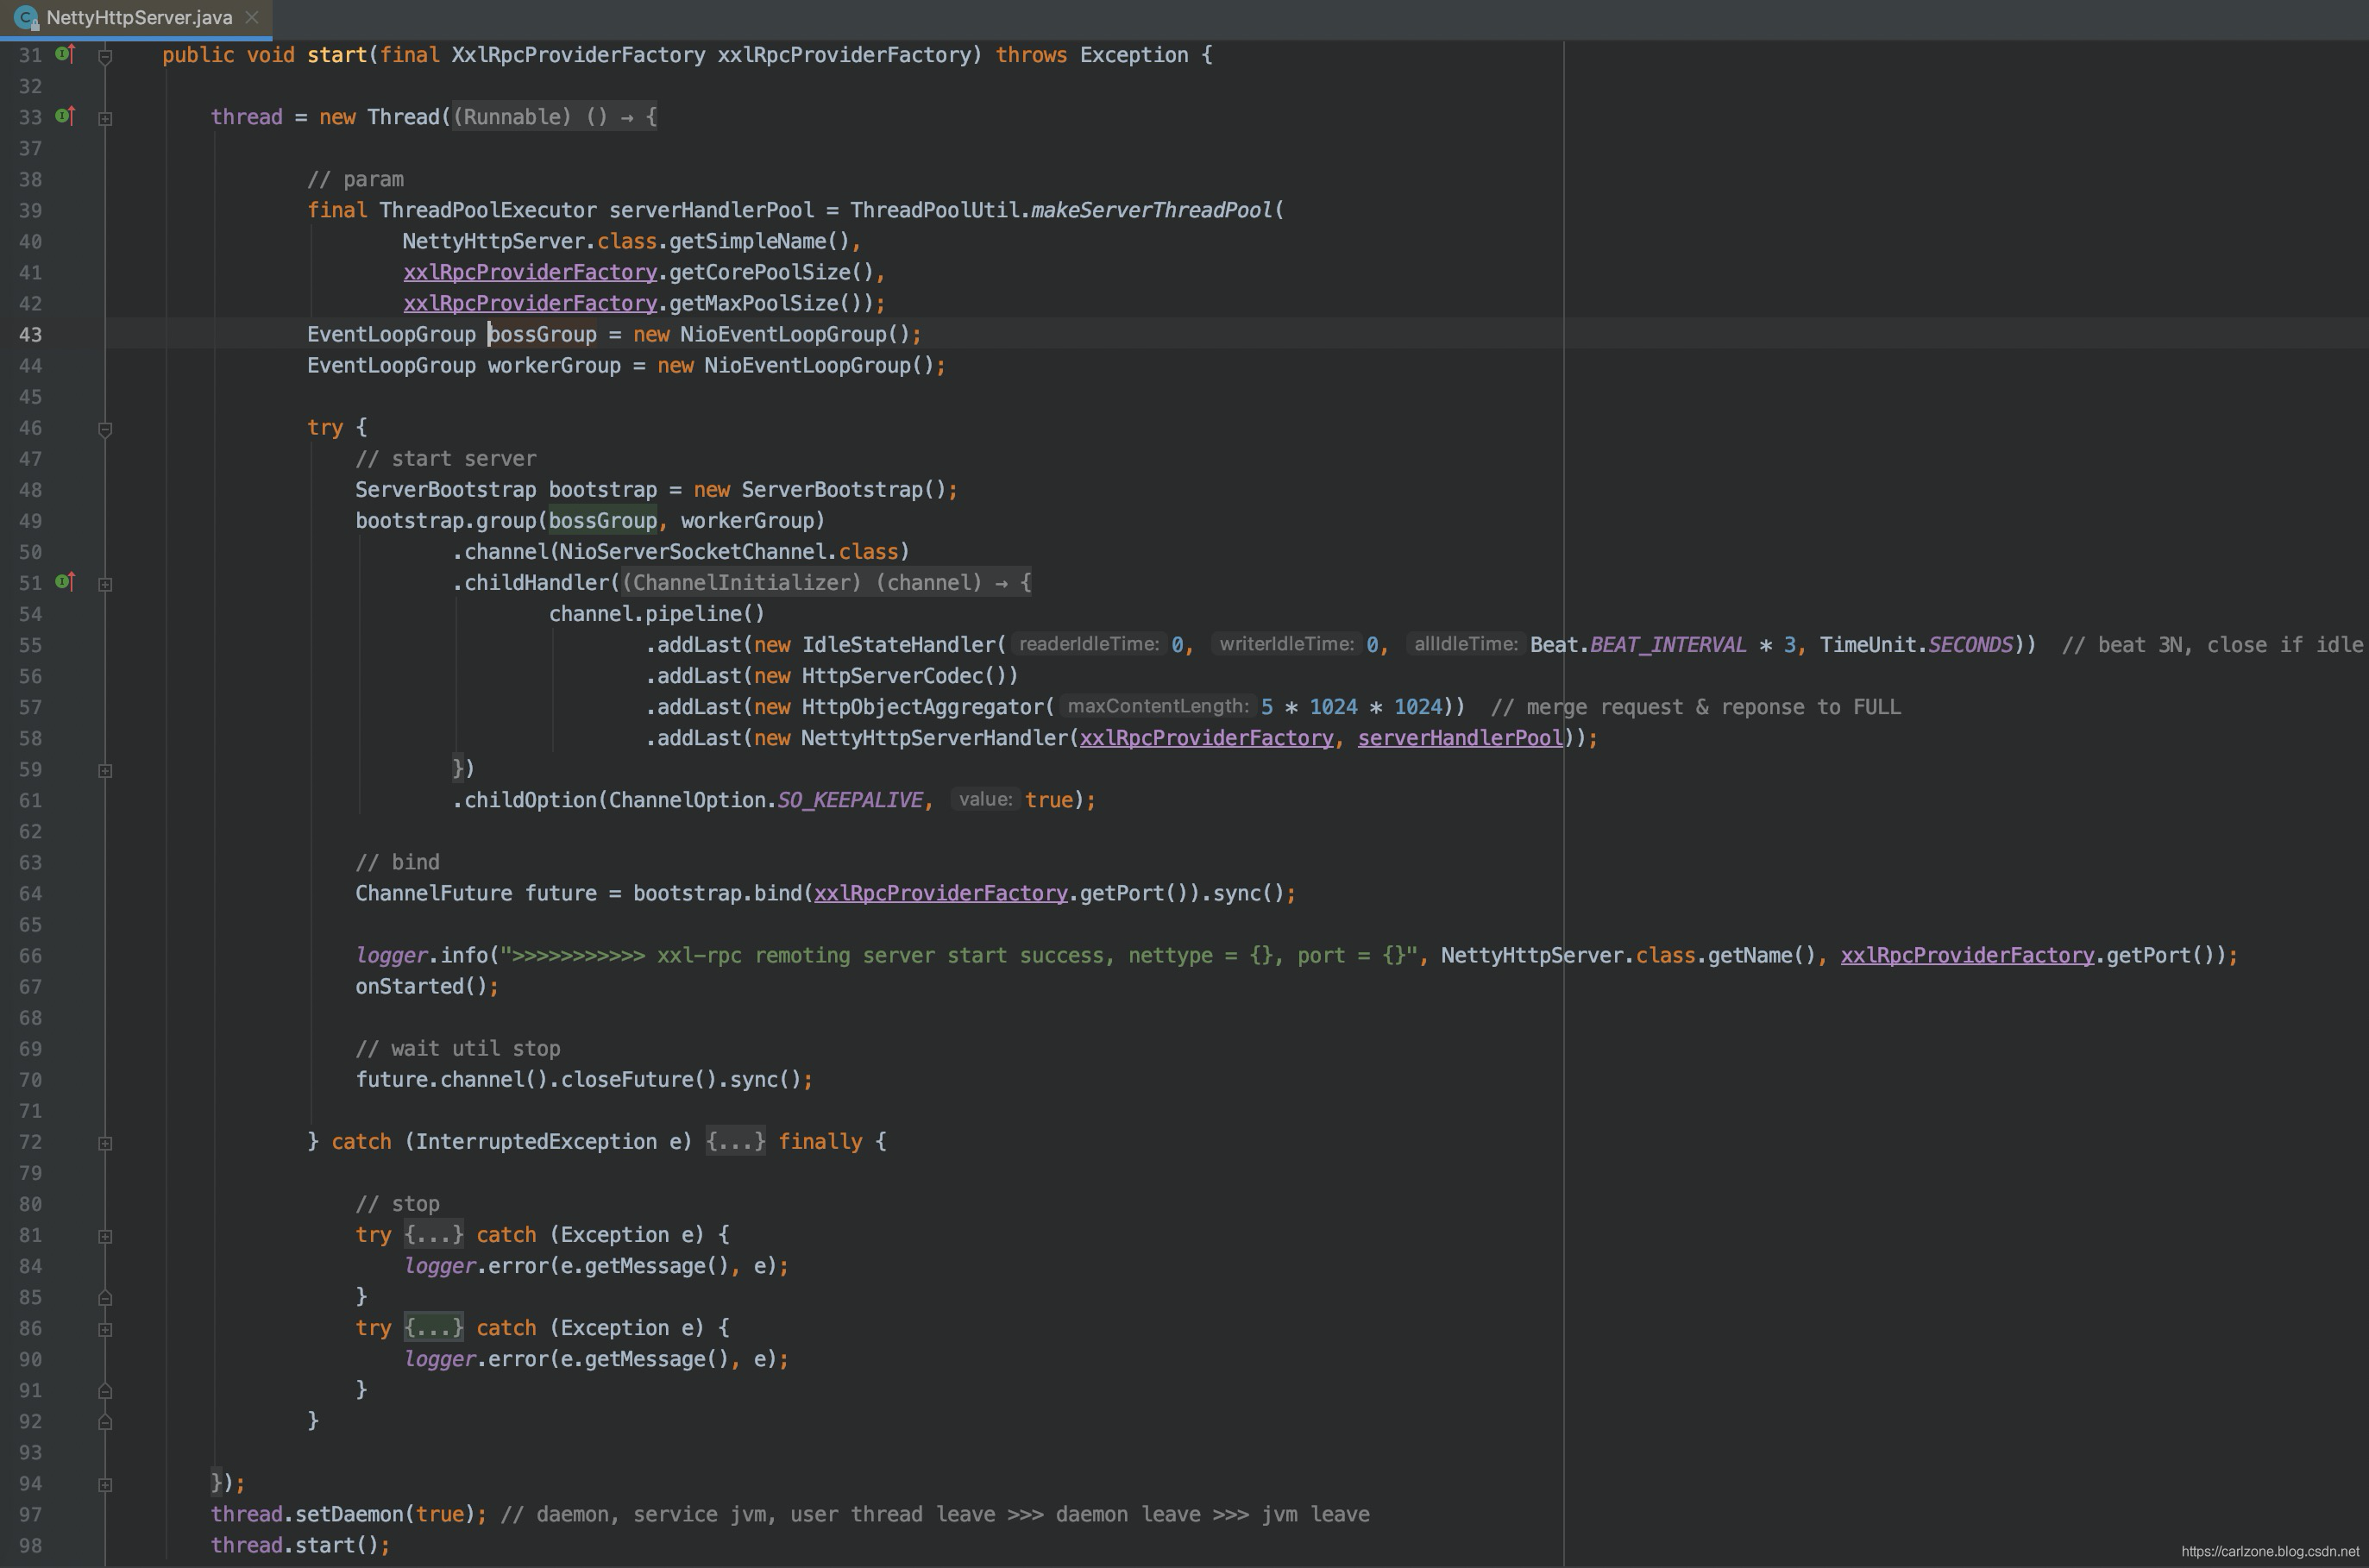Click the folded (ChannelInitializer) (channel) hint
Screen dimensions: 2369x1568
pyautogui.click(x=826, y=582)
